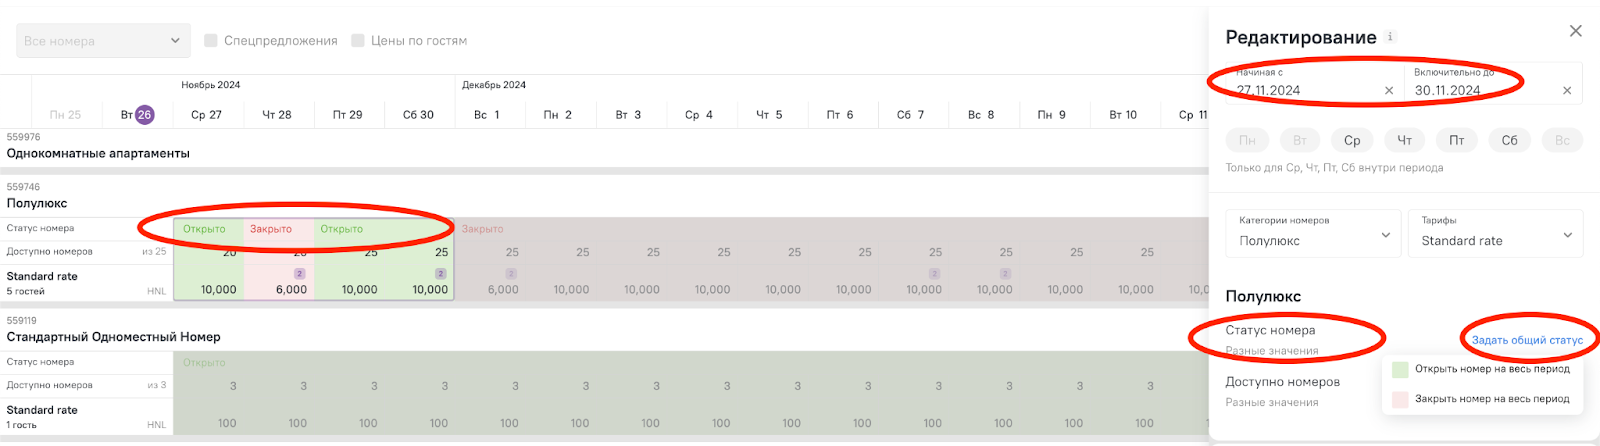This screenshot has height=446, width=1600.
Task: Click the Закрыто status cell for Чт 28
Action: pos(279,229)
